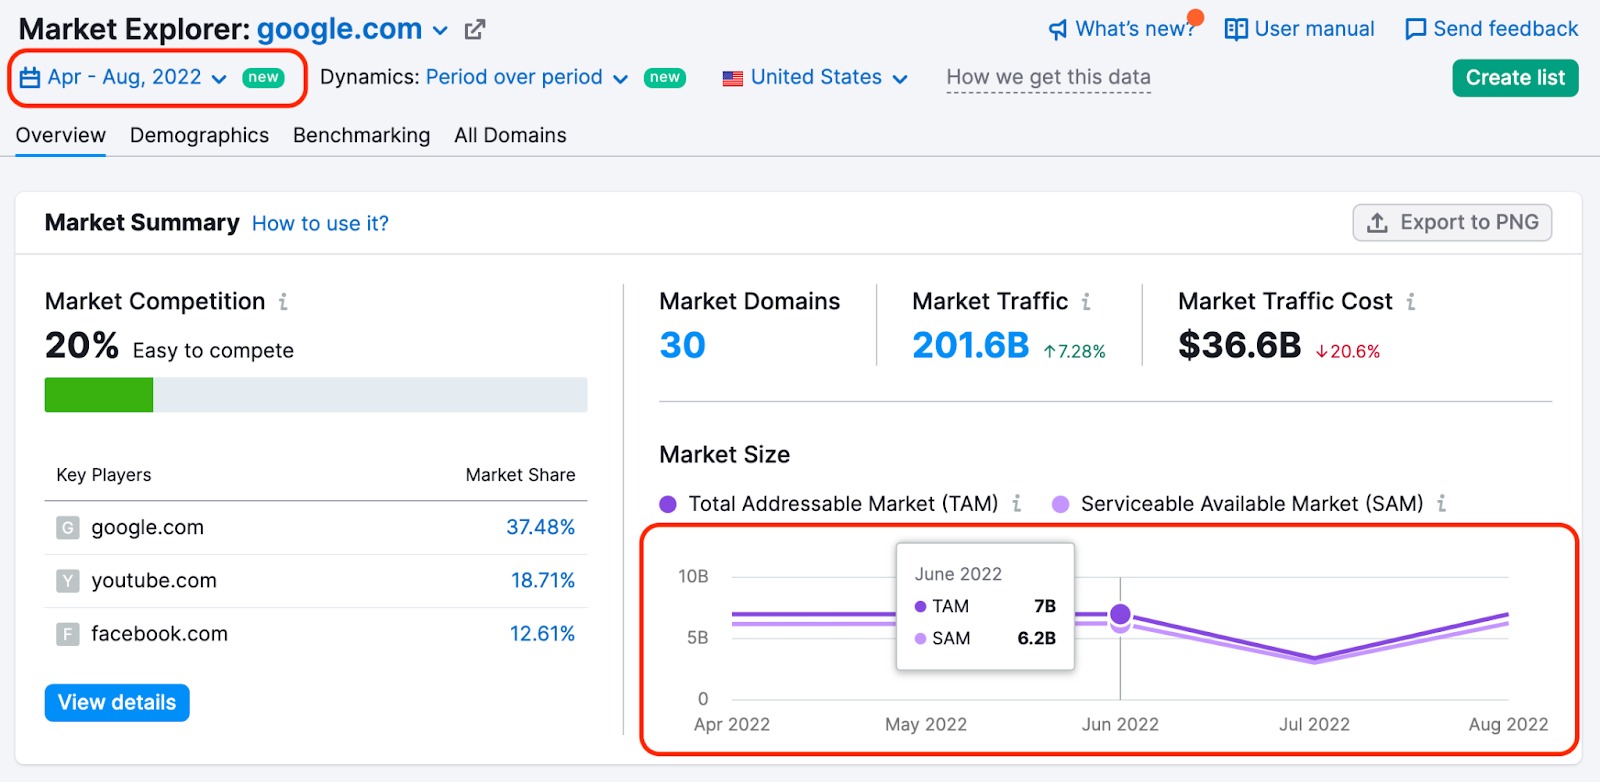Click the facebook.com favicon in Key Players
Viewport: 1600px width, 782px height.
[68, 633]
